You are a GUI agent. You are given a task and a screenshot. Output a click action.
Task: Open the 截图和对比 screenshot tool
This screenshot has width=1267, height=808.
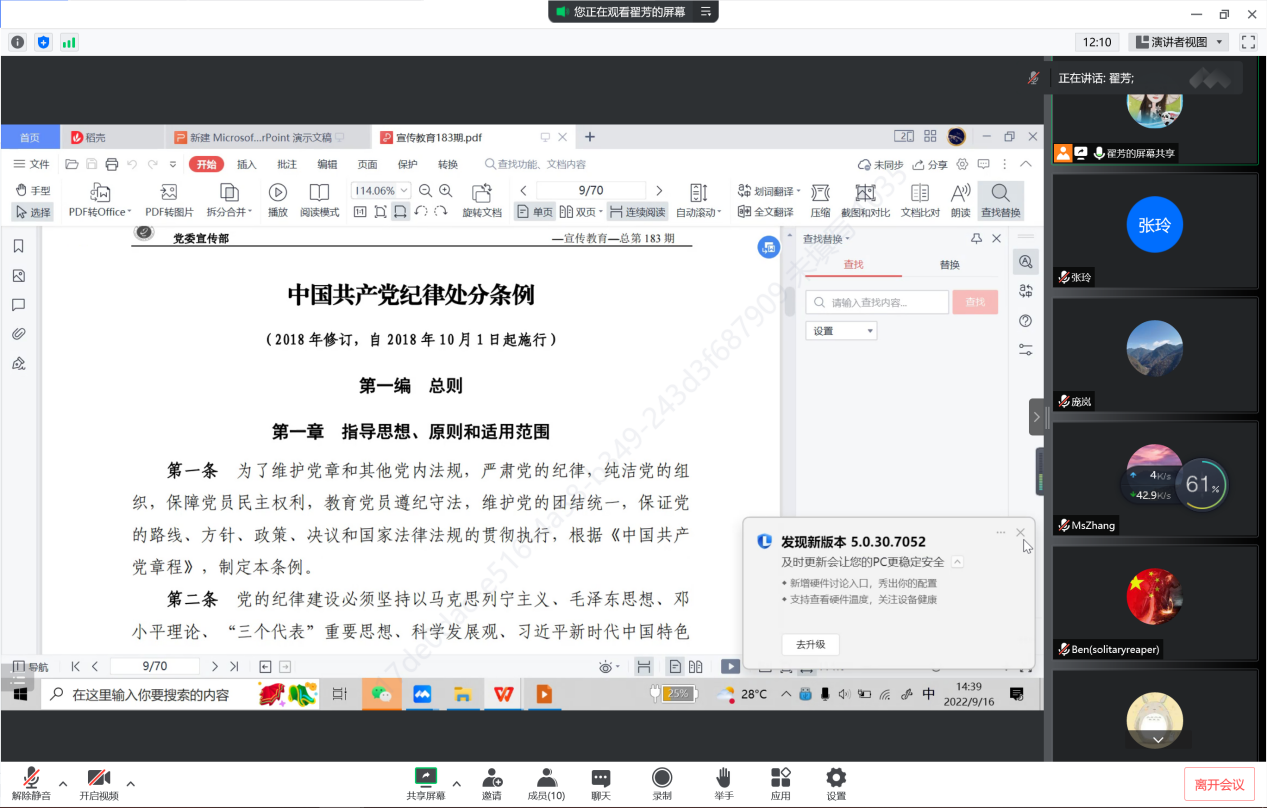pos(865,192)
